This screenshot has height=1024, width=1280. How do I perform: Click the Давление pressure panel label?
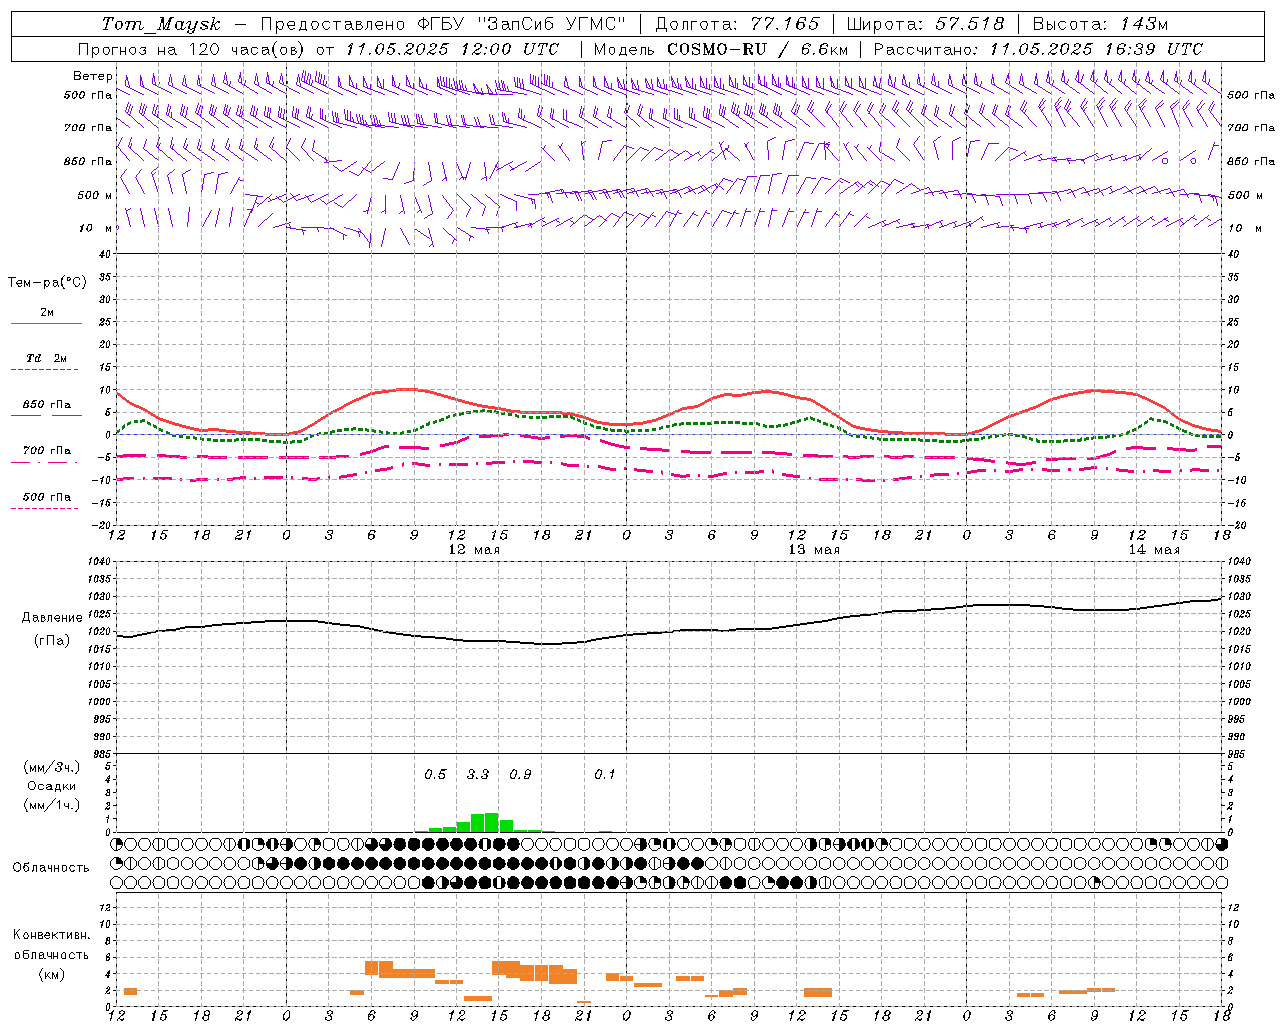coord(52,618)
